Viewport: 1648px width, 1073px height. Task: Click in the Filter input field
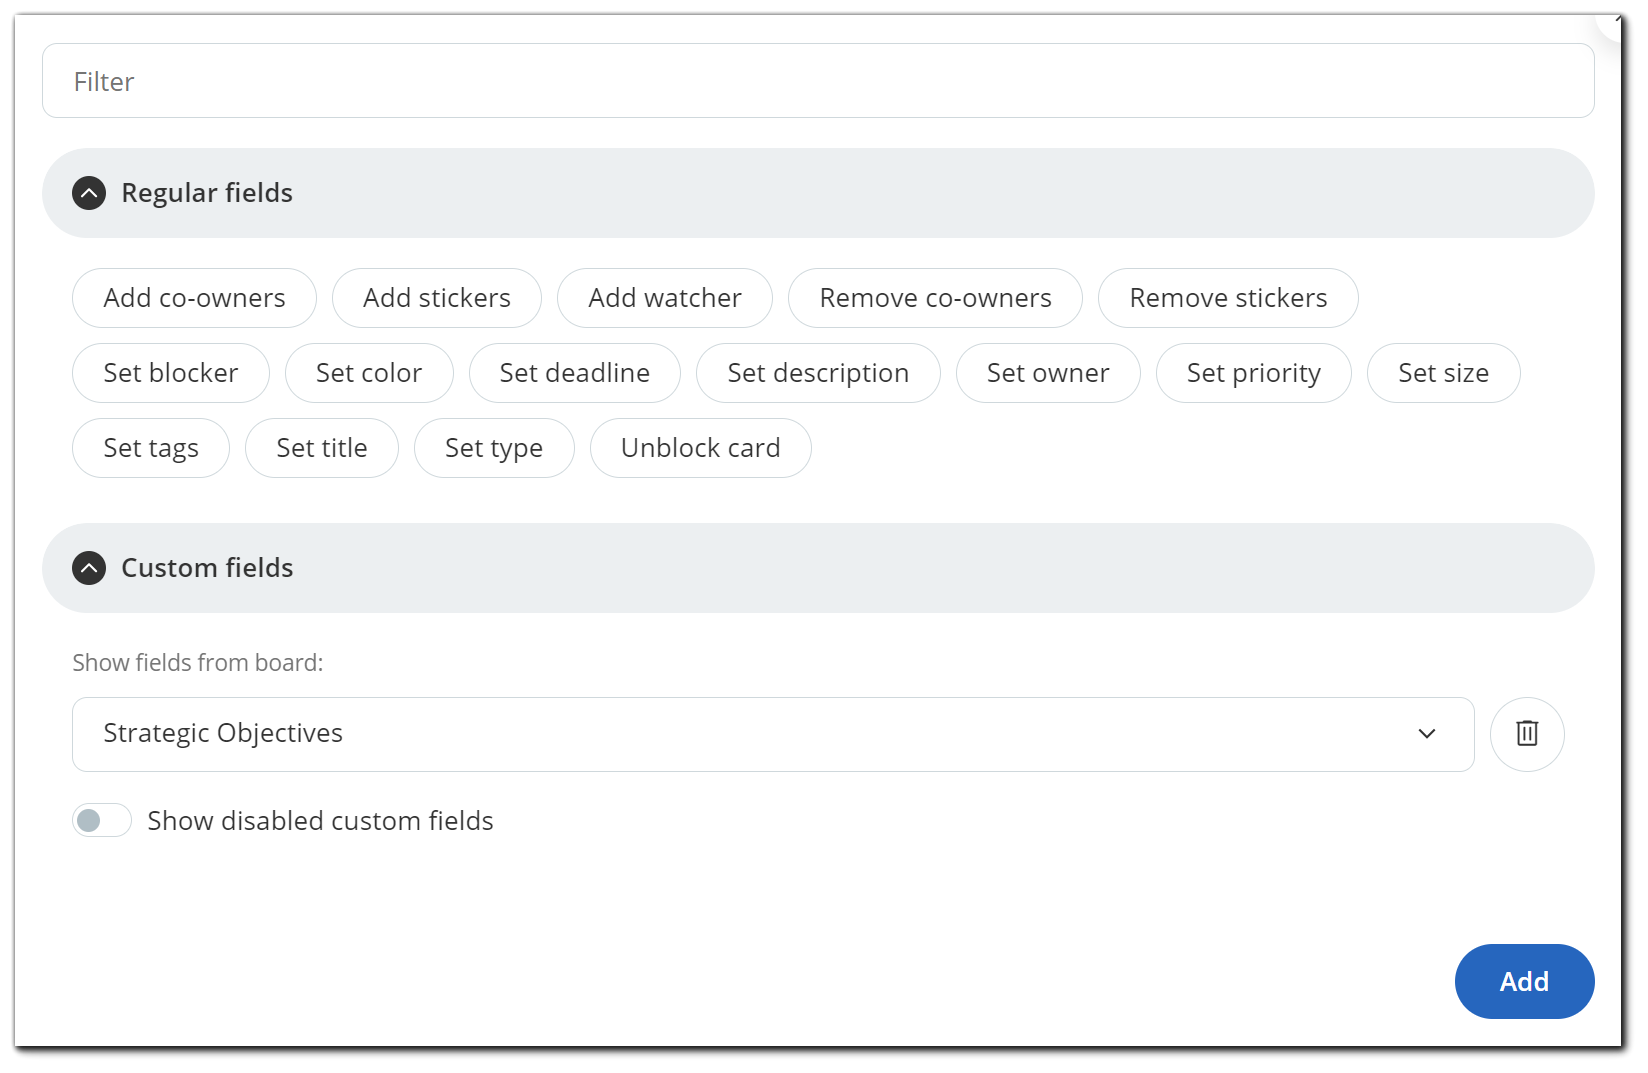[817, 81]
